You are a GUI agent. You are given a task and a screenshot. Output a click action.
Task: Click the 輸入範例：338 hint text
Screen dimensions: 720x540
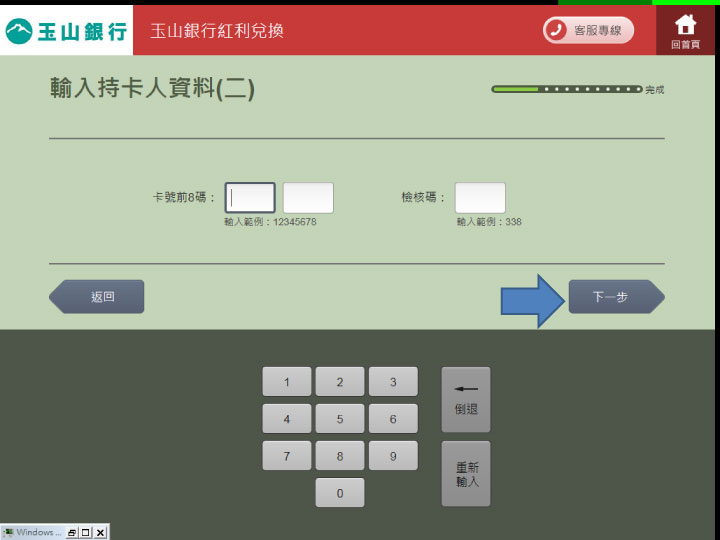coord(489,222)
